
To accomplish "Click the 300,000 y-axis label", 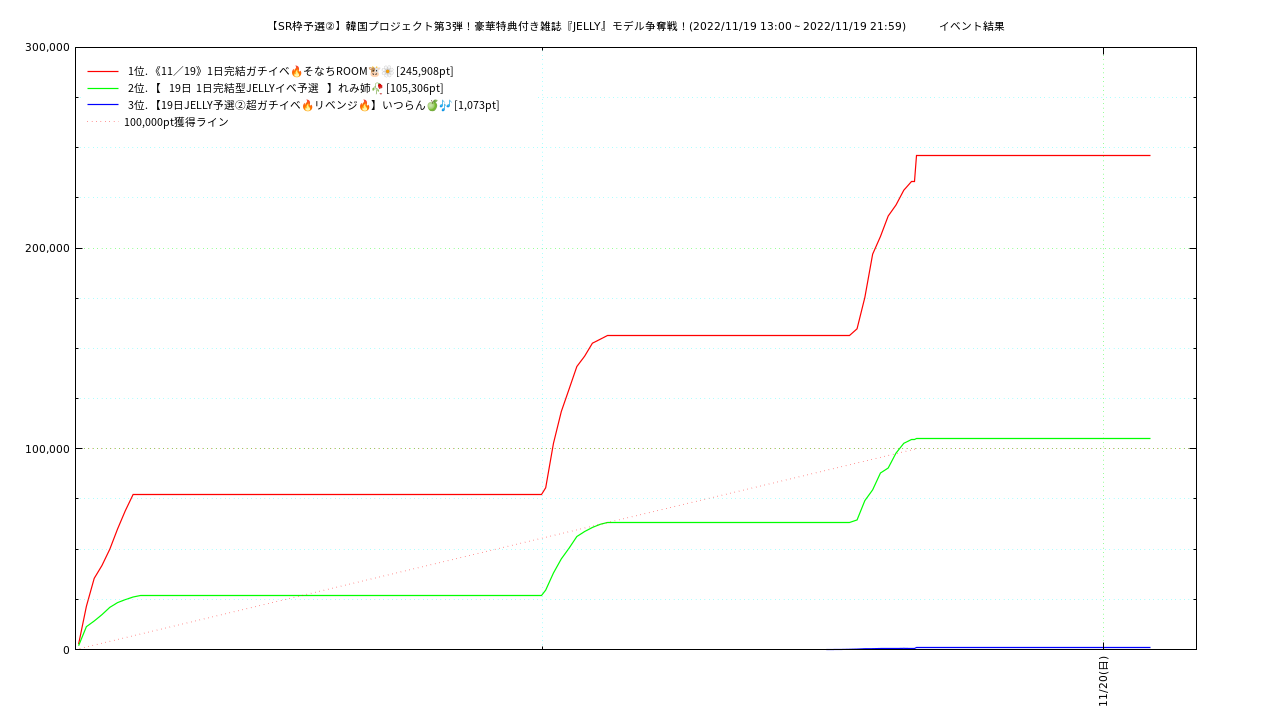I will [47, 47].
